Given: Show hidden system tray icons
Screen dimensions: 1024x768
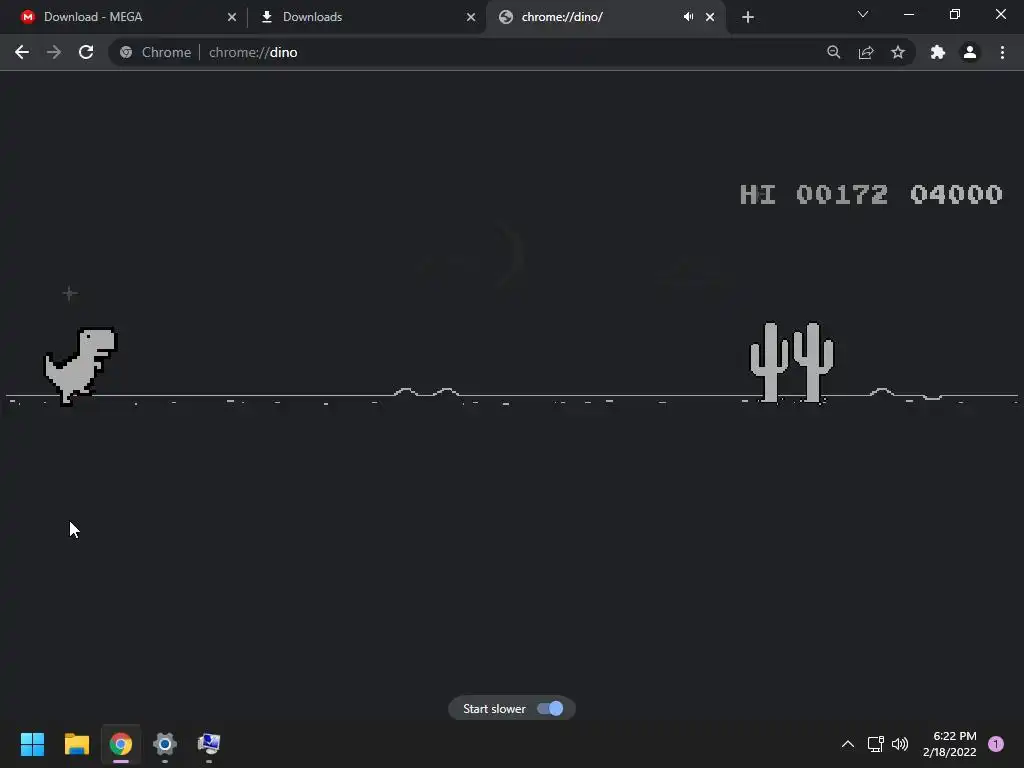Looking at the screenshot, I should [848, 744].
